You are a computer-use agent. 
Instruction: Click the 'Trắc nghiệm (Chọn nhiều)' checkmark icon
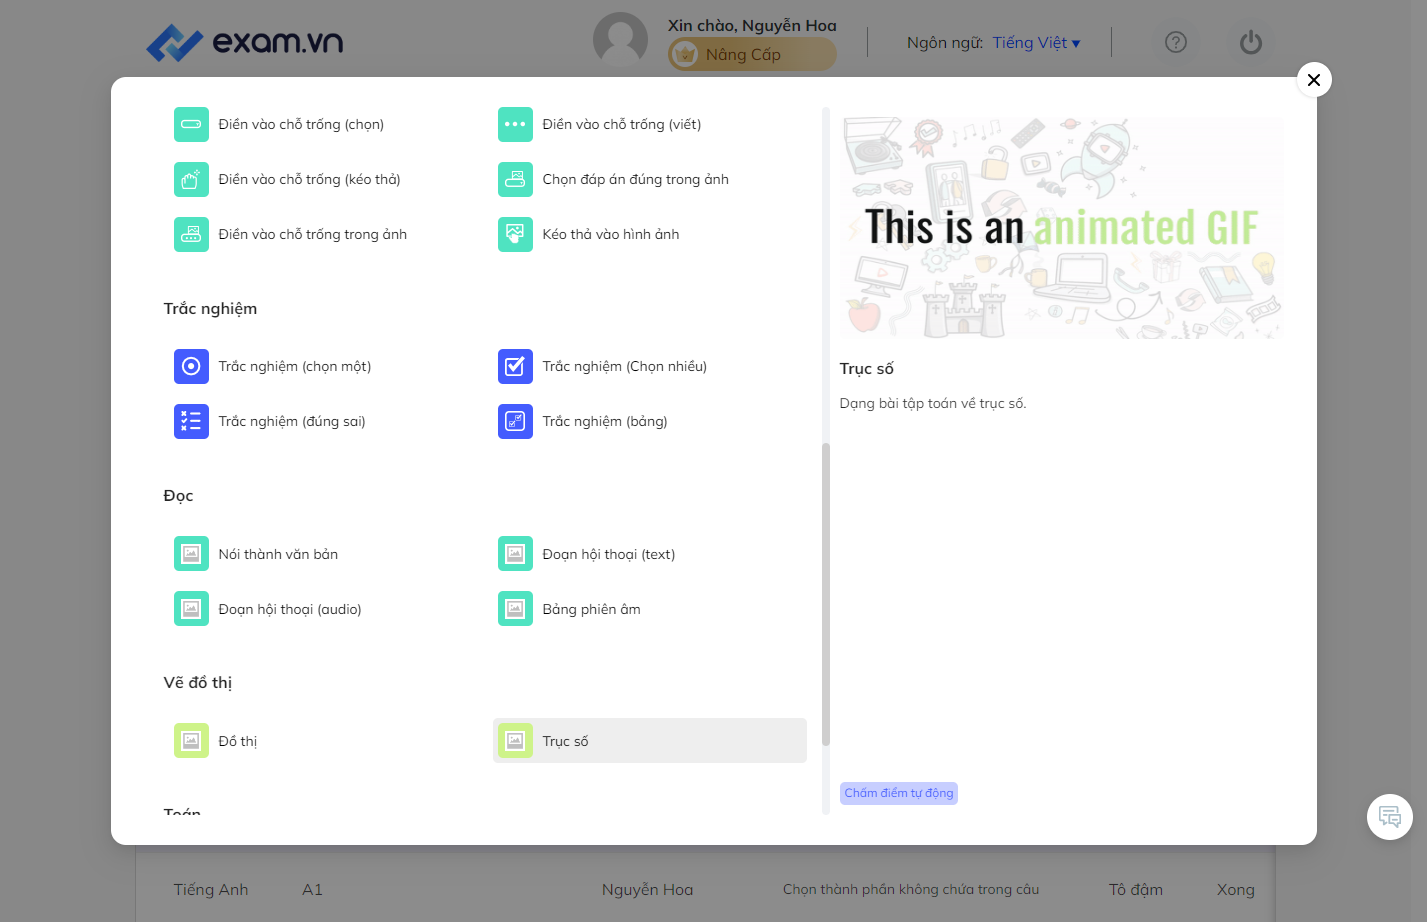[x=515, y=366]
